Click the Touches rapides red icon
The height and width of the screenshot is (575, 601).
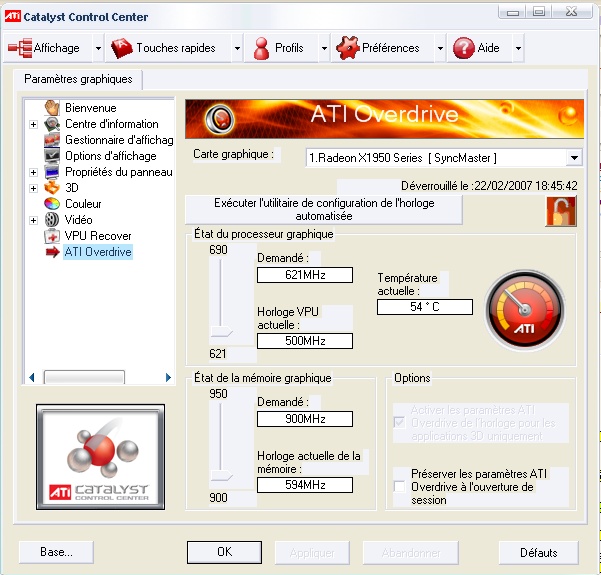121,48
